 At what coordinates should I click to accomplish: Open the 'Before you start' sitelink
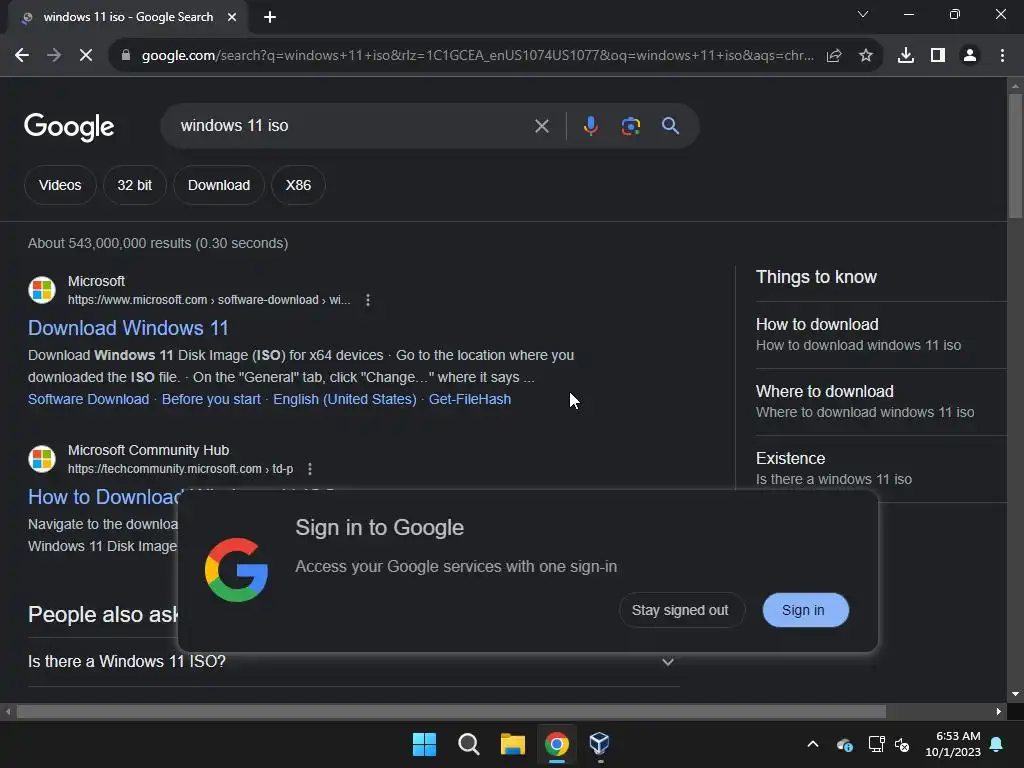(x=211, y=399)
